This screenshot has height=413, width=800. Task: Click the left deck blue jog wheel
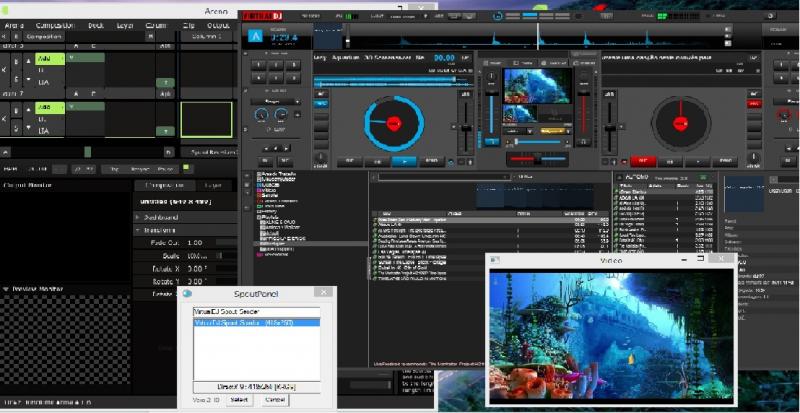(394, 123)
